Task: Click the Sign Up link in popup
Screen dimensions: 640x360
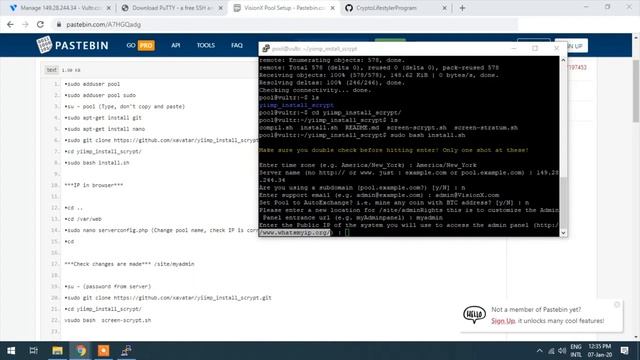Action: pyautogui.click(x=503, y=321)
